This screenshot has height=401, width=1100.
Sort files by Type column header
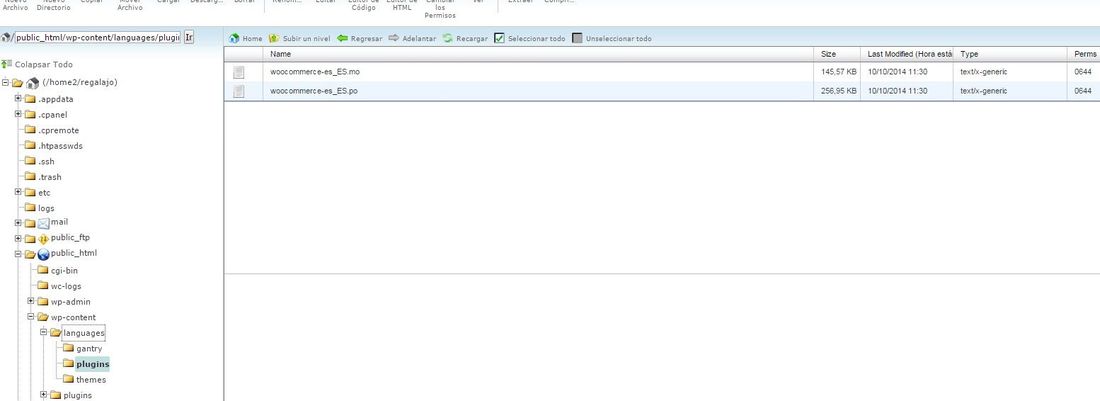(x=1011, y=54)
